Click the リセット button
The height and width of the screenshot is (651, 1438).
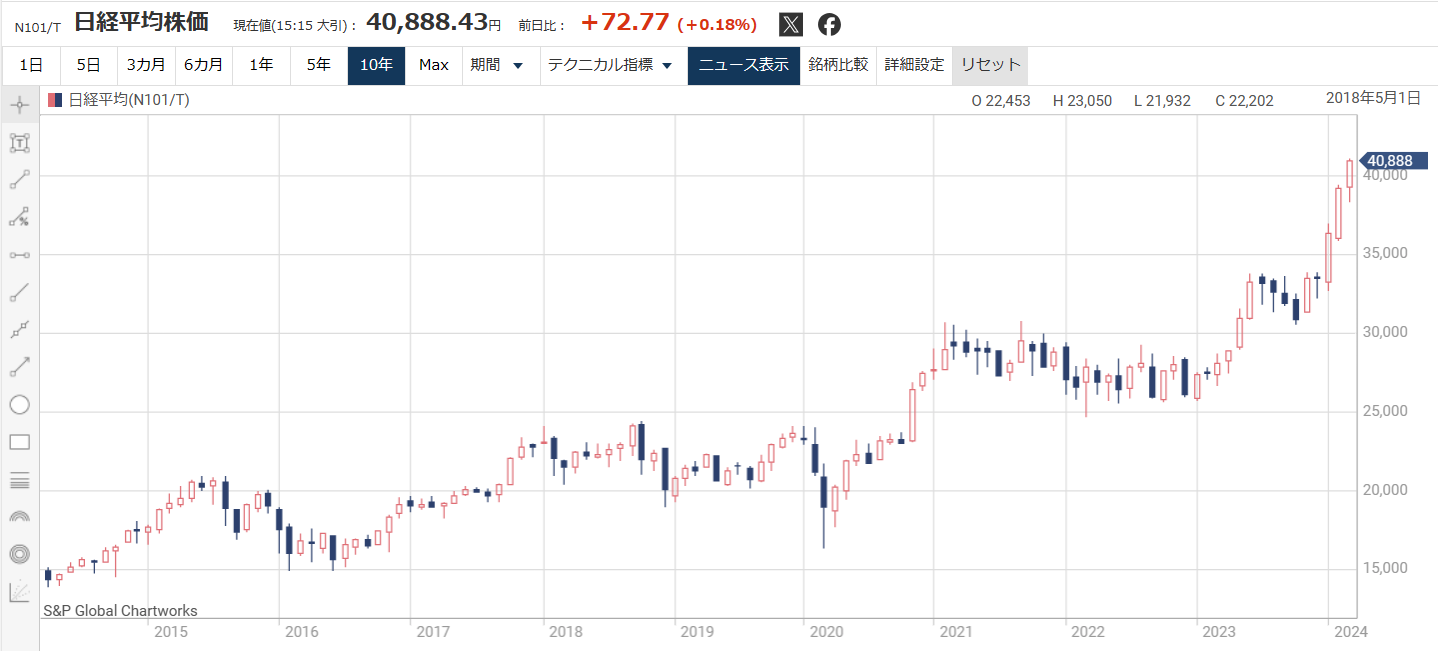pos(990,65)
